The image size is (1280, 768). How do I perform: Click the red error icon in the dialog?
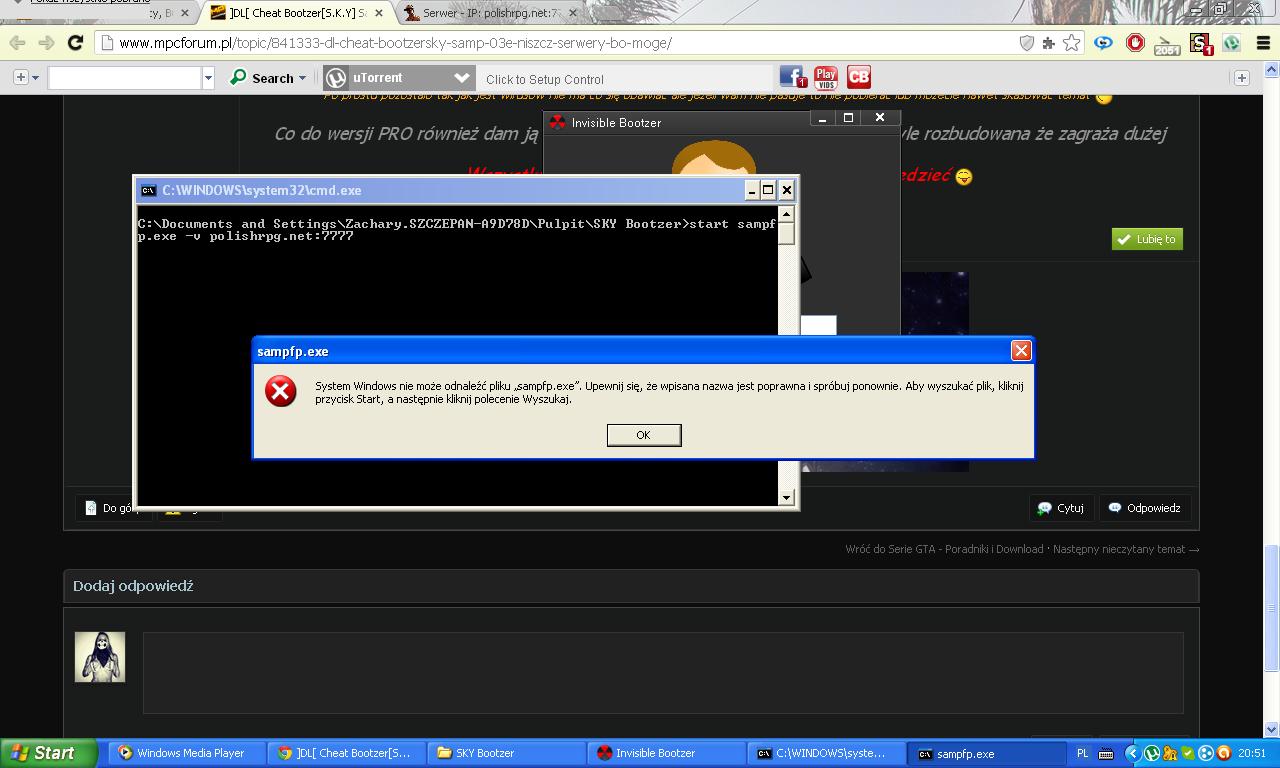click(281, 391)
